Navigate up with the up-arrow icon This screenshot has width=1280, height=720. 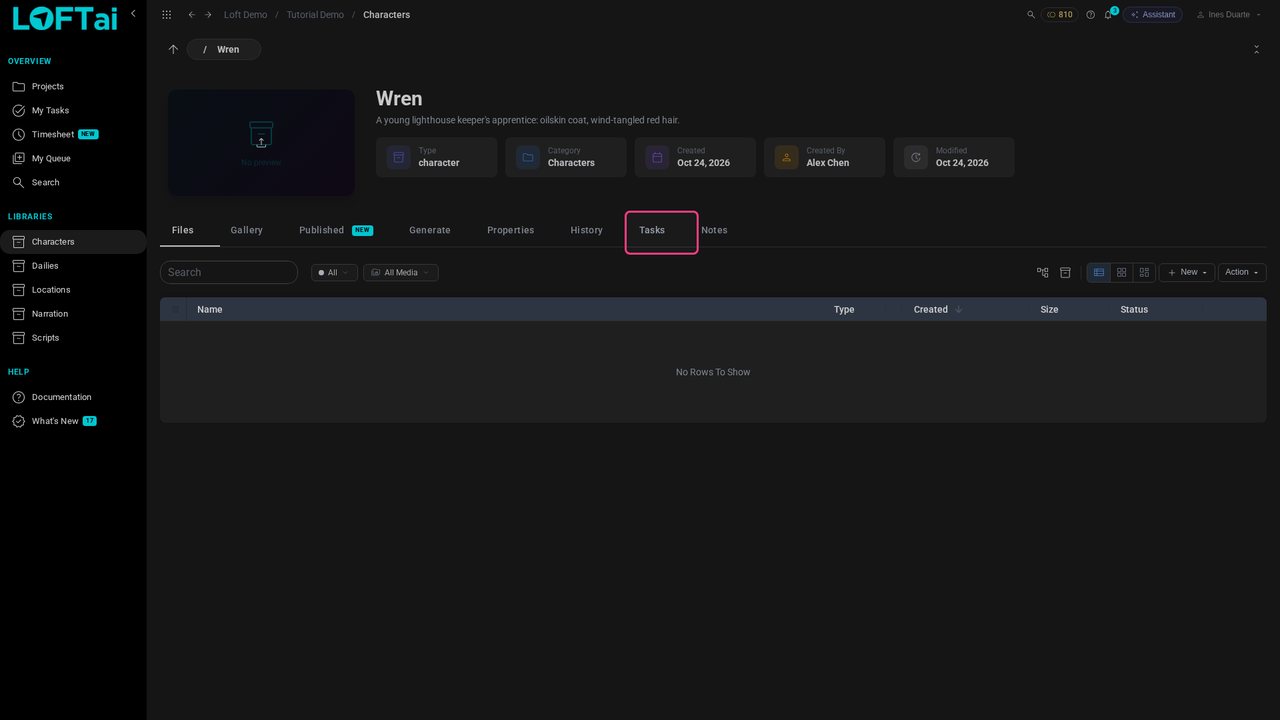coord(173,49)
